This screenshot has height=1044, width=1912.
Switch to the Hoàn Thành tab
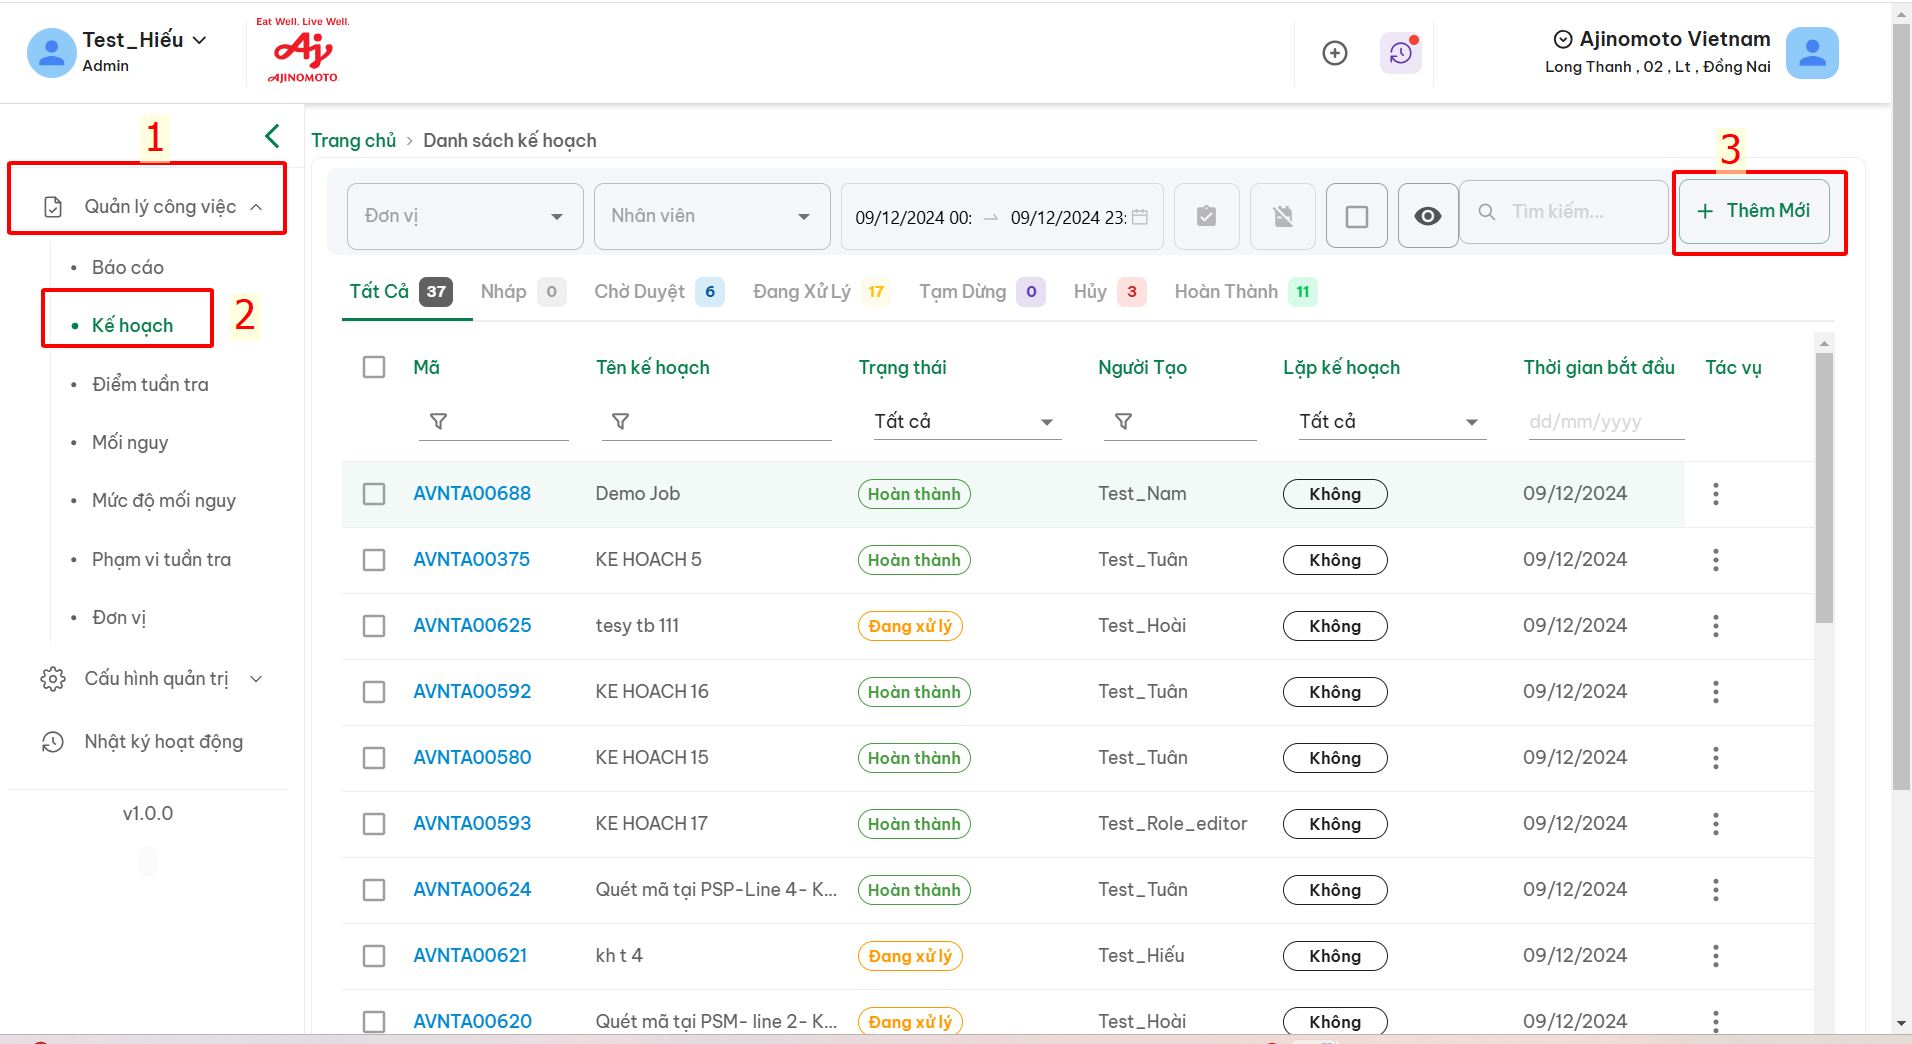(1245, 292)
